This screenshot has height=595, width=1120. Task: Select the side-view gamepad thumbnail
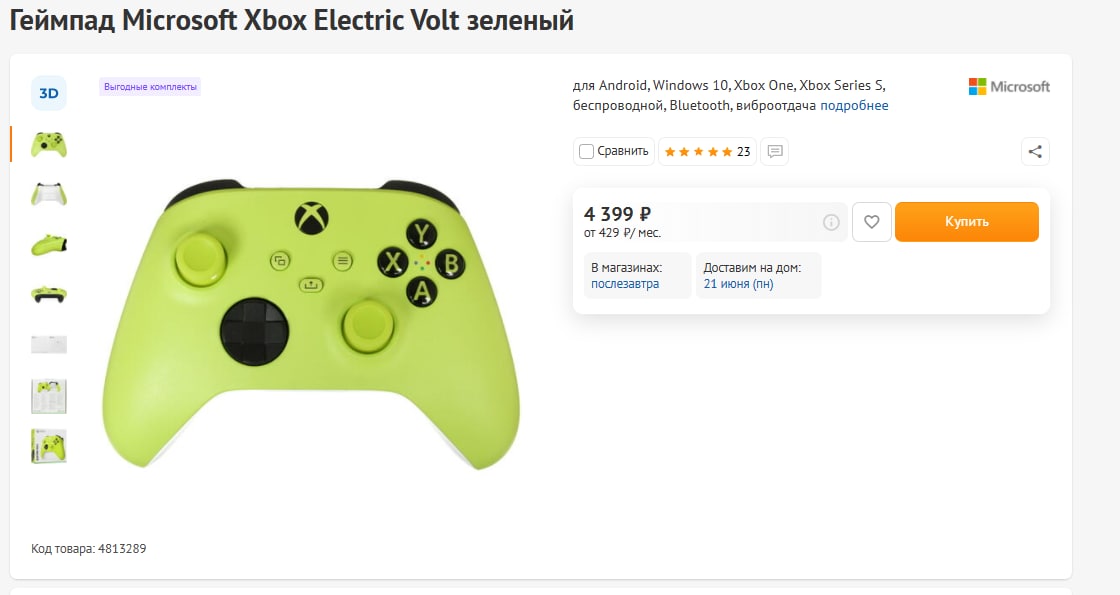click(49, 244)
